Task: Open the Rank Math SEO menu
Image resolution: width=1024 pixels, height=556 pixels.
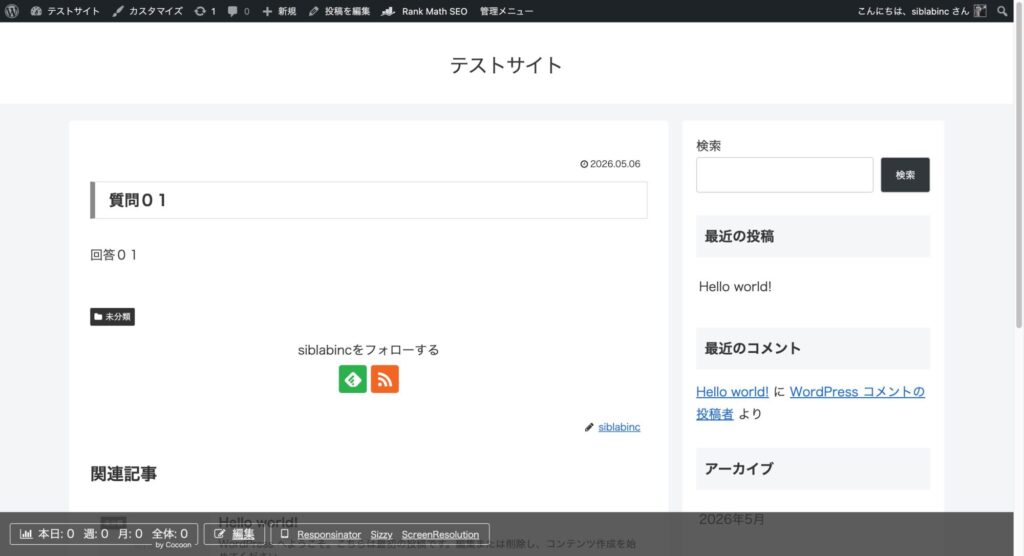Action: pos(424,11)
